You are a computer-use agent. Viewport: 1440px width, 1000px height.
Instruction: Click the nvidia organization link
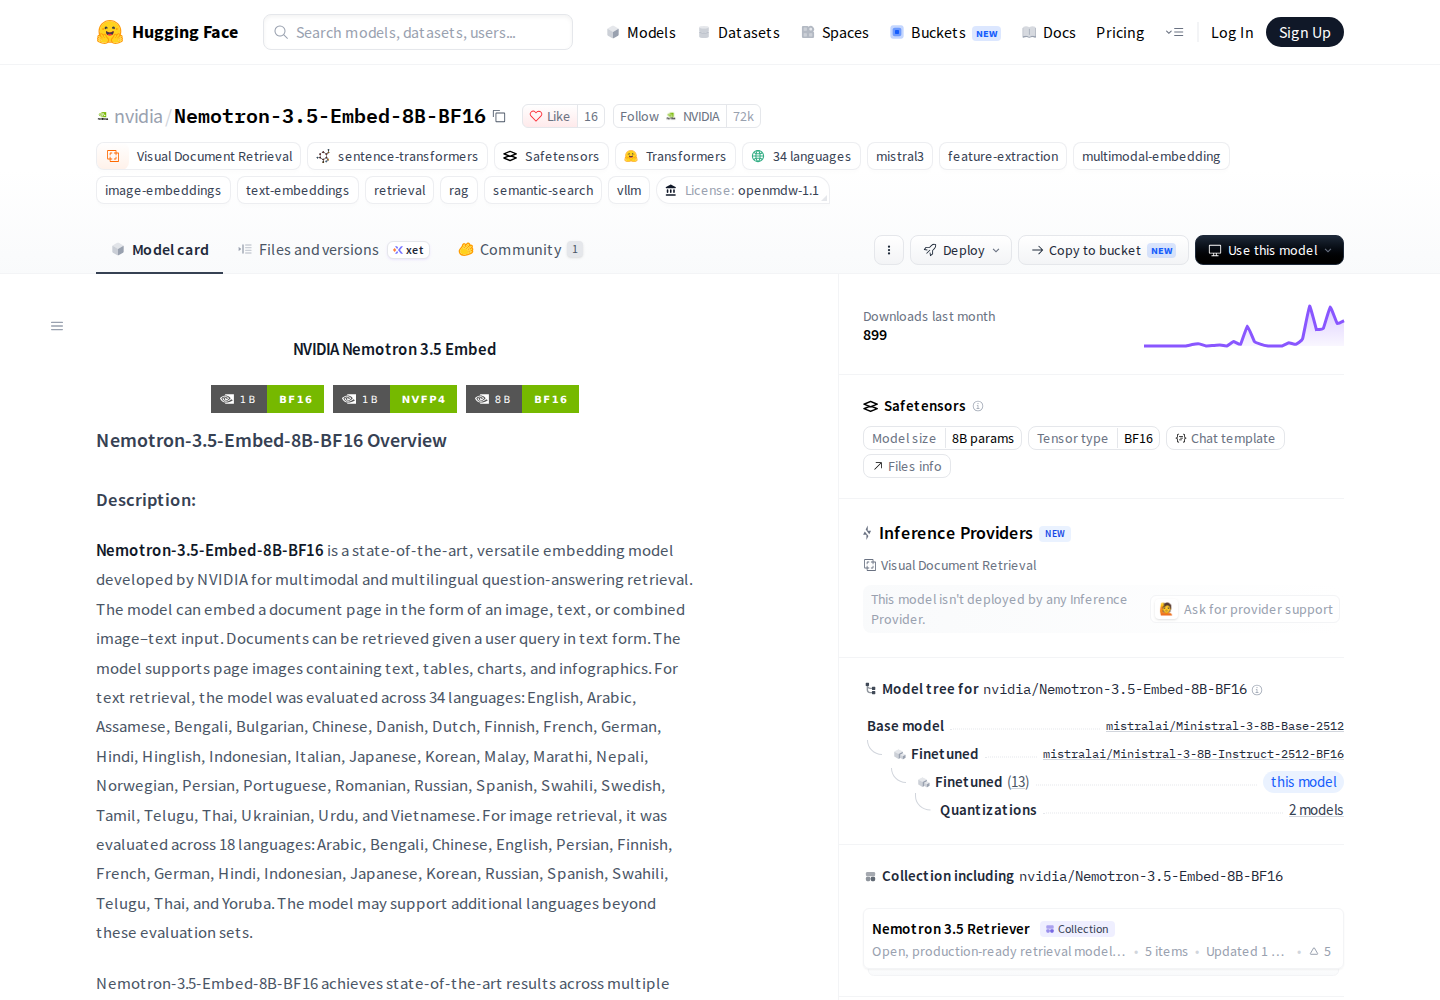pyautogui.click(x=138, y=117)
